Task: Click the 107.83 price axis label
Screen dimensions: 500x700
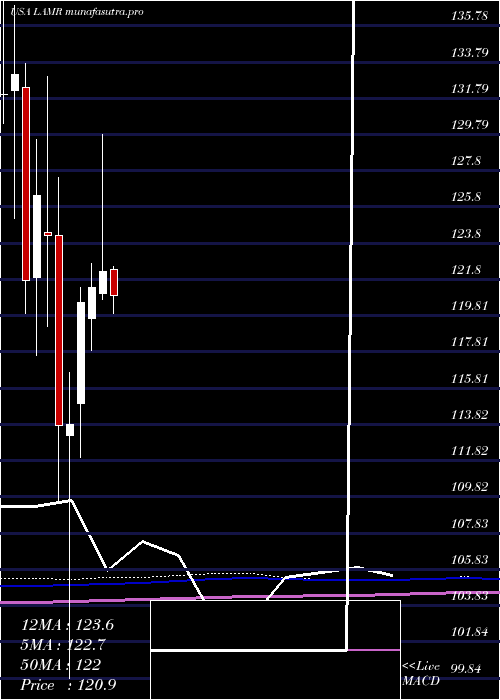Action: tap(469, 523)
